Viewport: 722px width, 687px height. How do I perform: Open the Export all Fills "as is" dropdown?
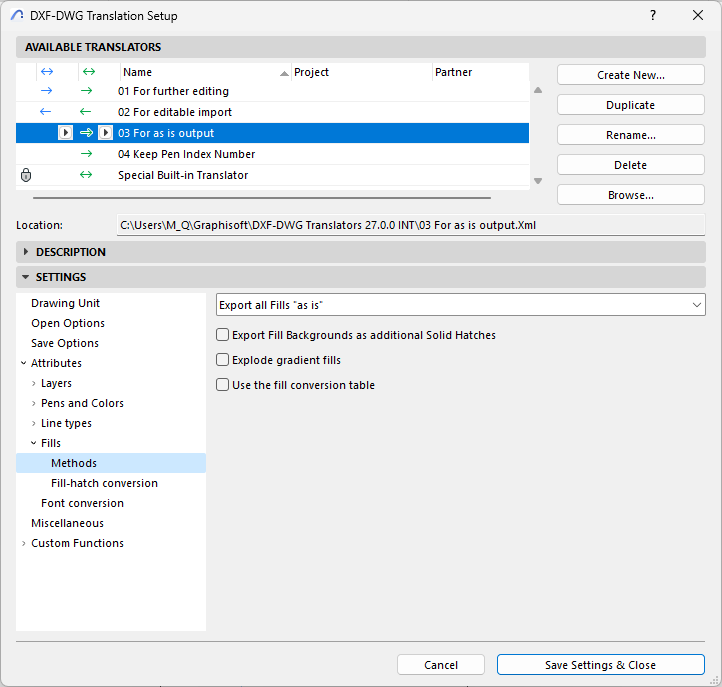pos(461,305)
